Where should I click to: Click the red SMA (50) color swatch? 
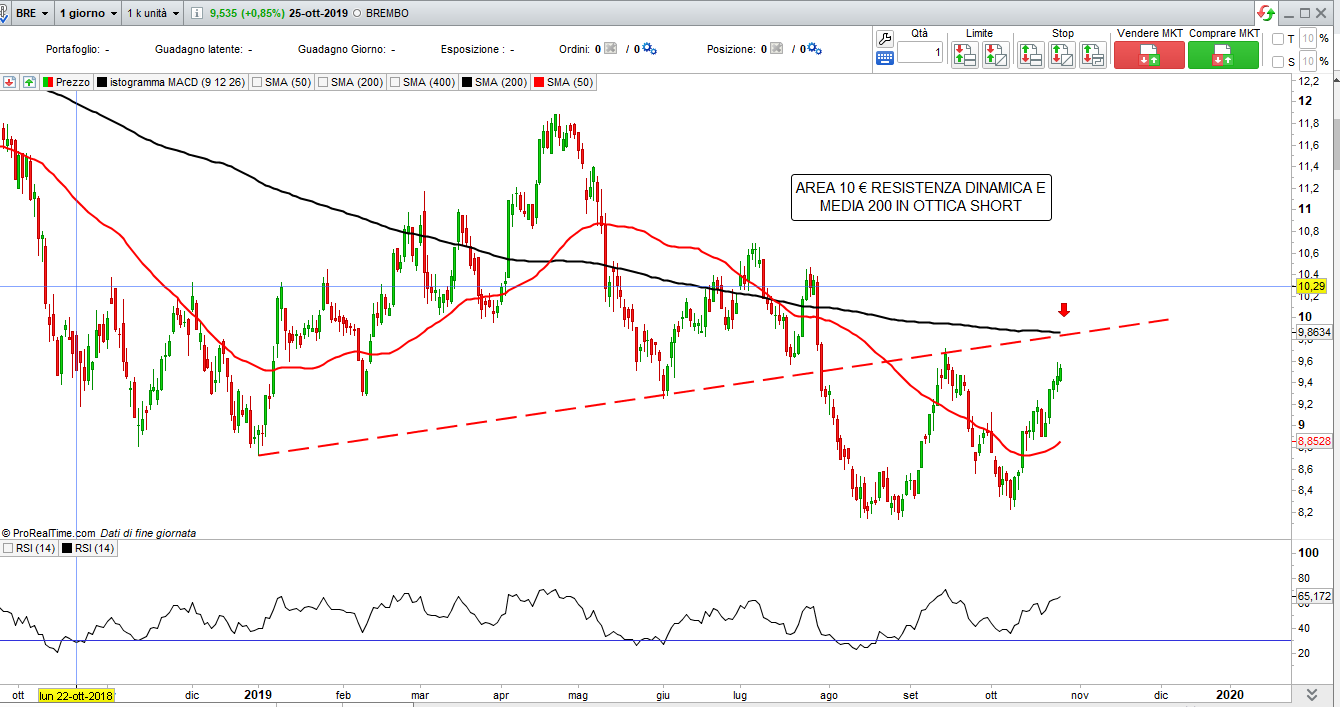coord(540,82)
